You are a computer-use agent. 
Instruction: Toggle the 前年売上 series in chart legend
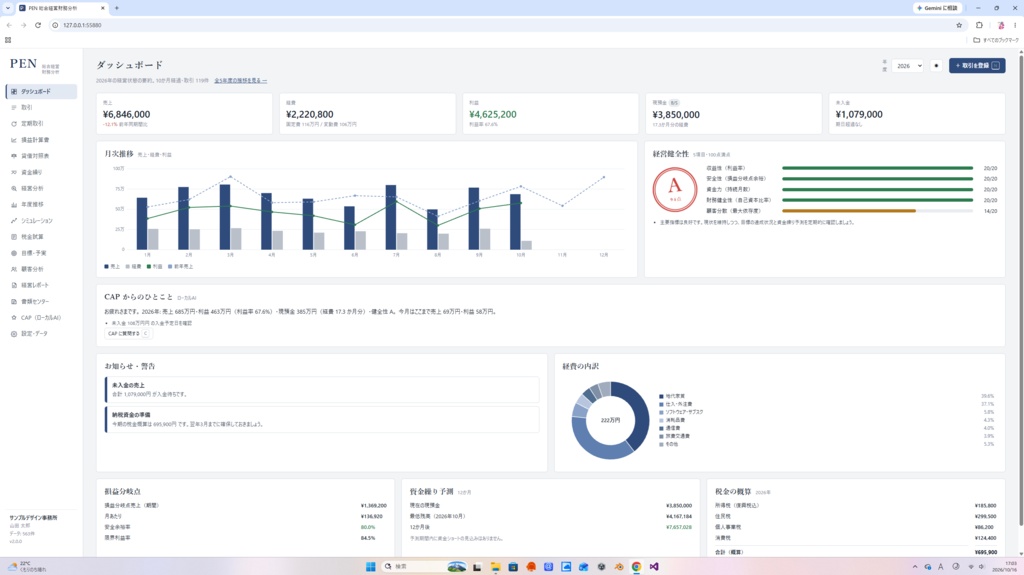tap(181, 267)
